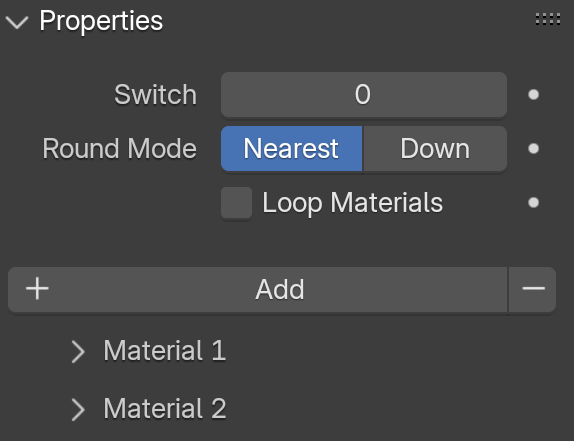Click the plus icon on Add
The height and width of the screenshot is (441, 574).
37,289
